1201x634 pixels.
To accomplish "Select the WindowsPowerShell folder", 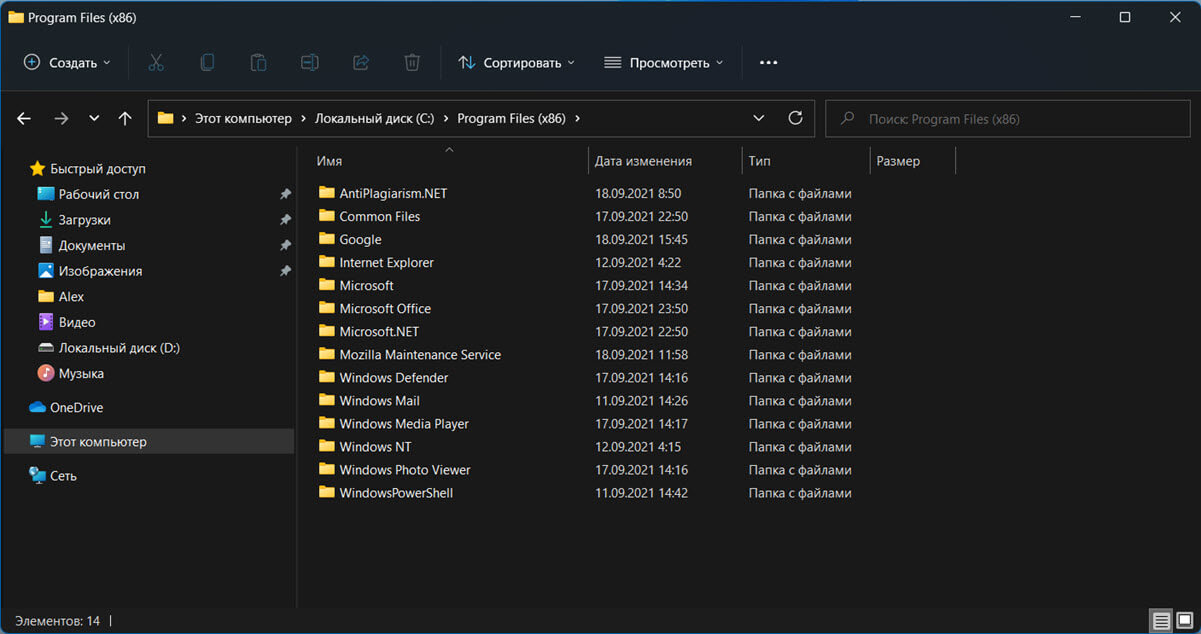I will point(396,492).
